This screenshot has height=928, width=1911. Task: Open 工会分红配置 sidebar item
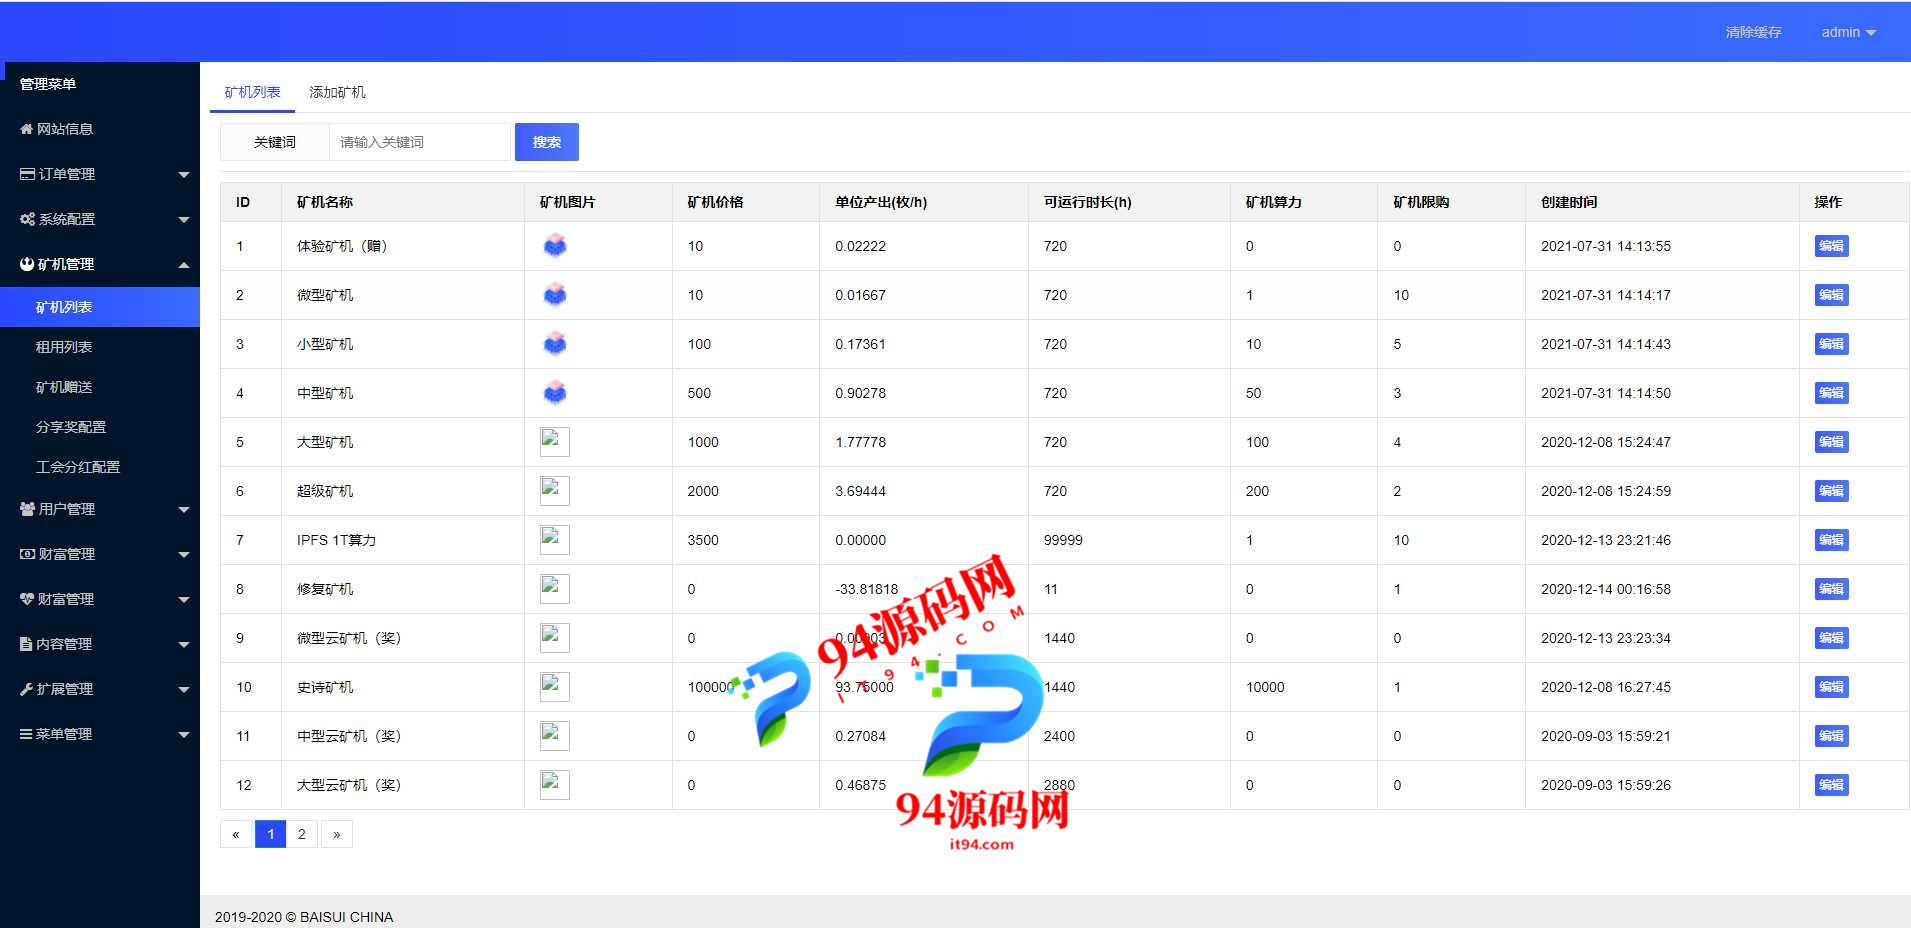coord(100,467)
